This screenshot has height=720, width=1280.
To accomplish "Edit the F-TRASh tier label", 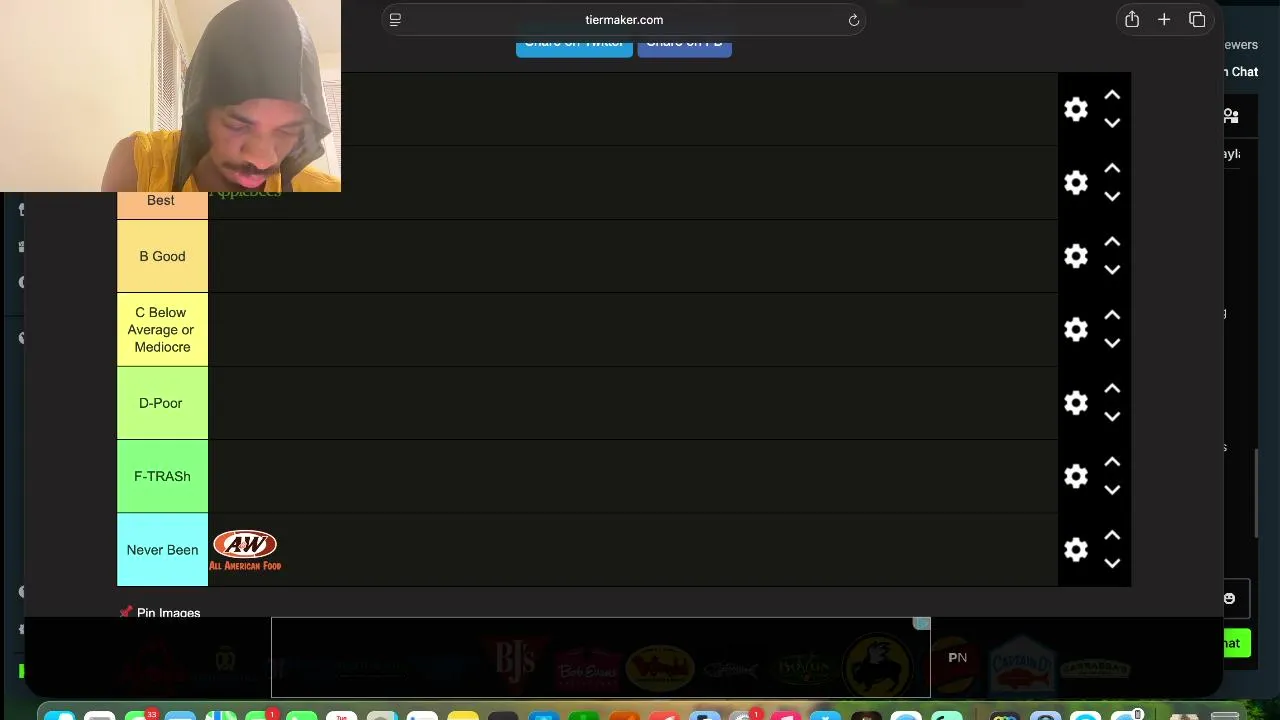I will (x=163, y=476).
